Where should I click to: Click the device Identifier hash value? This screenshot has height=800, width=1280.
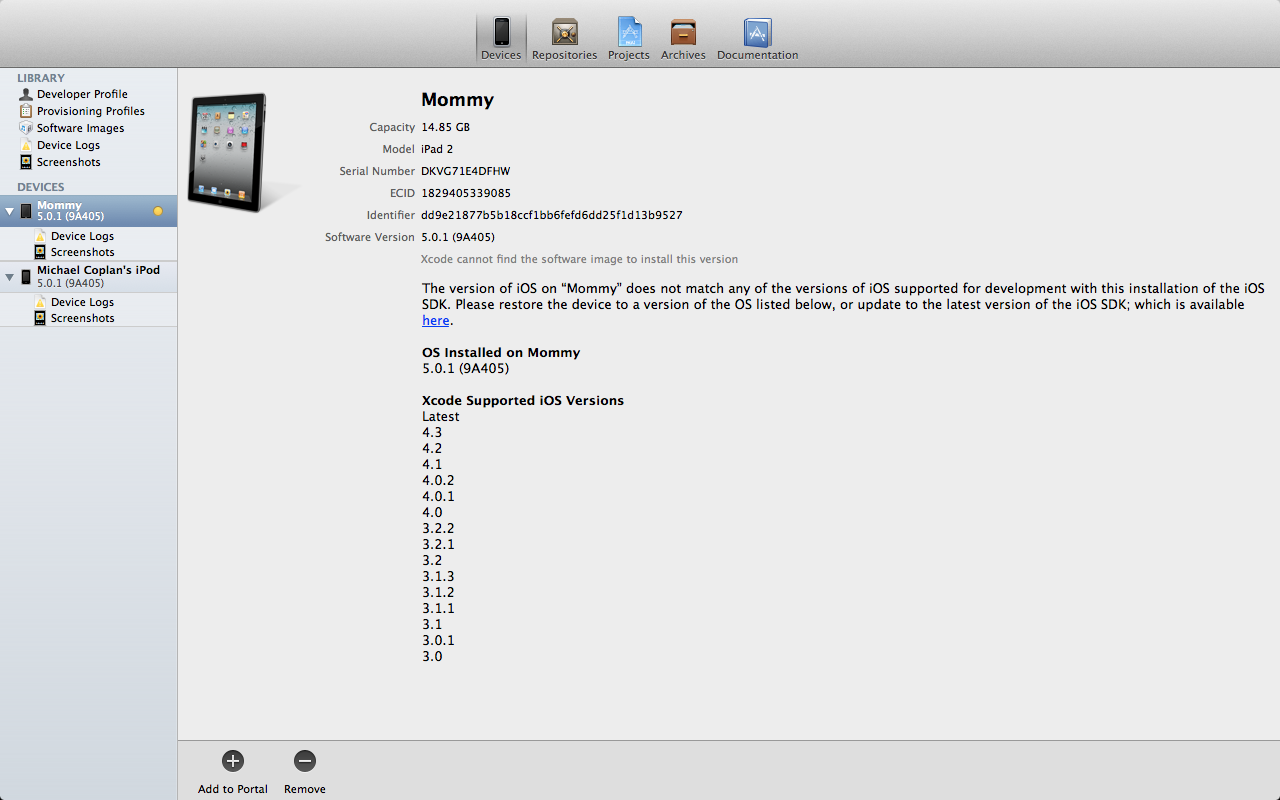click(x=552, y=215)
